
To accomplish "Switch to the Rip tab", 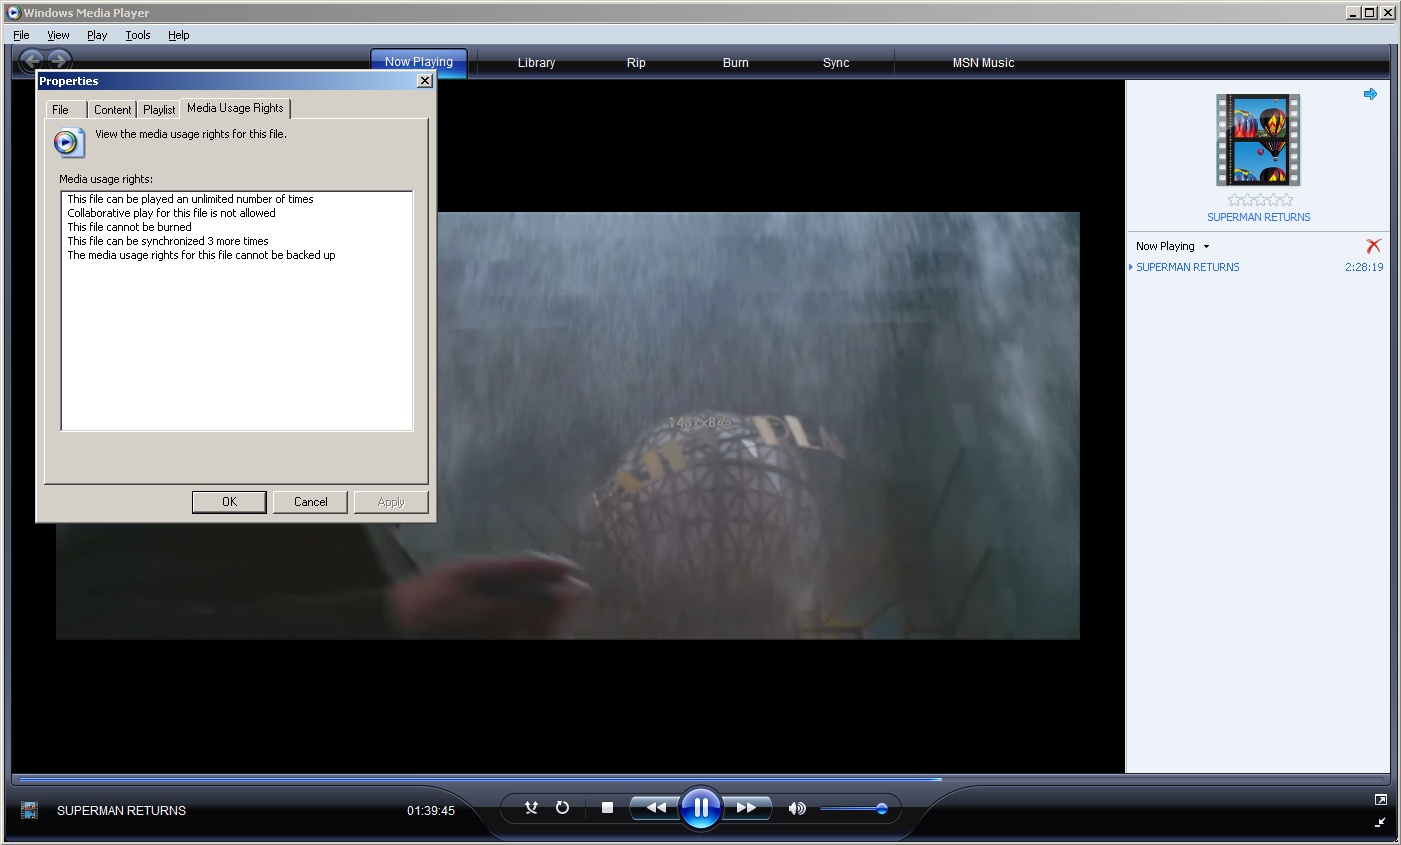I will point(636,62).
